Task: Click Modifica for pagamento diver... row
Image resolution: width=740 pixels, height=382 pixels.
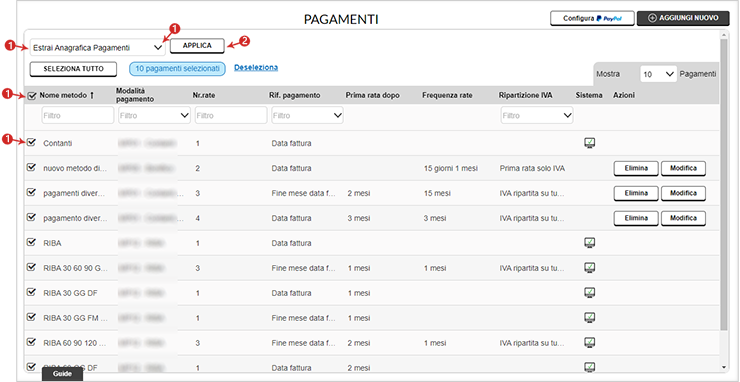Action: click(683, 218)
